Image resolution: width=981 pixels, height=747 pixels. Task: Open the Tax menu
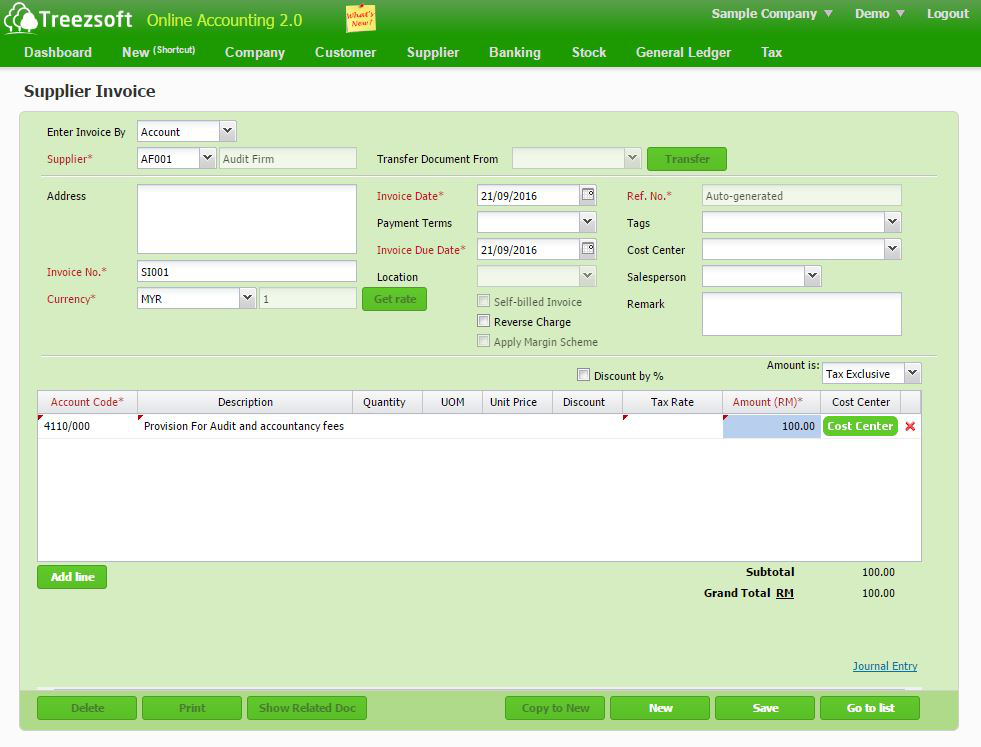click(x=771, y=53)
